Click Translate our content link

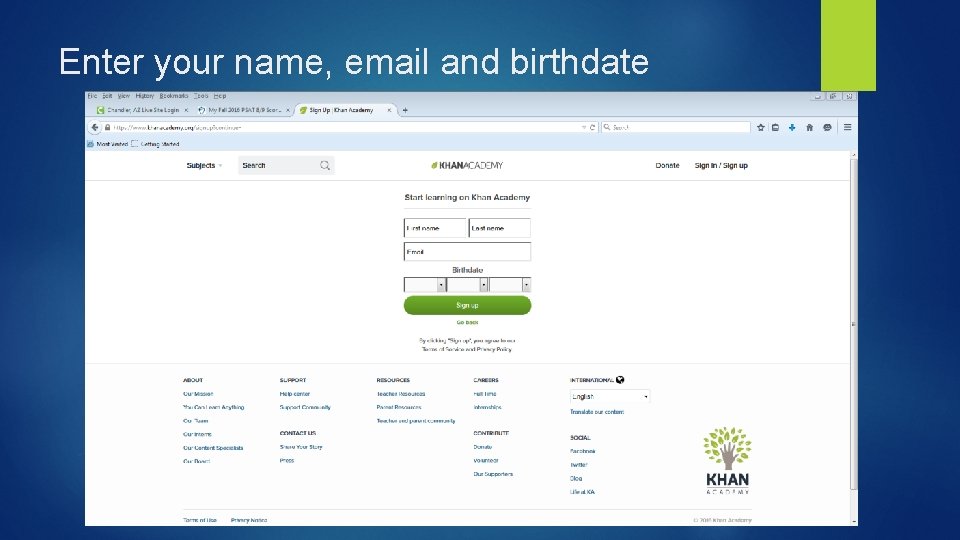pyautogui.click(x=597, y=412)
